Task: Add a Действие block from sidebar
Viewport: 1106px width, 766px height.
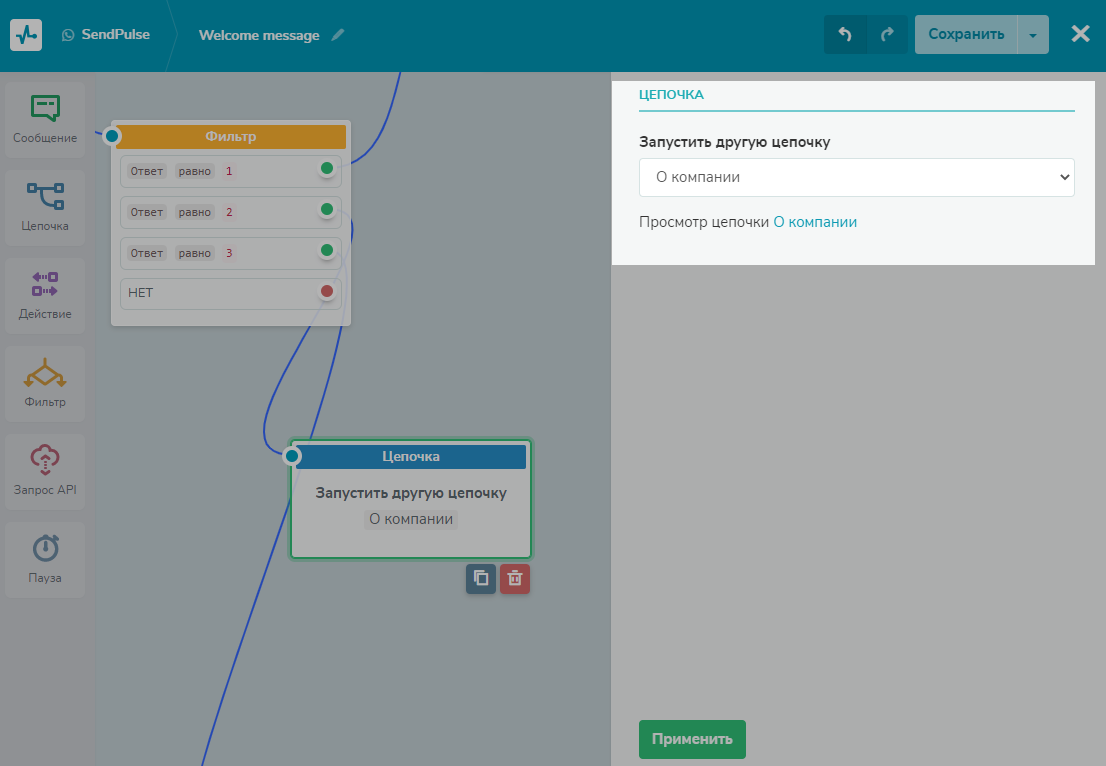Action: (45, 296)
